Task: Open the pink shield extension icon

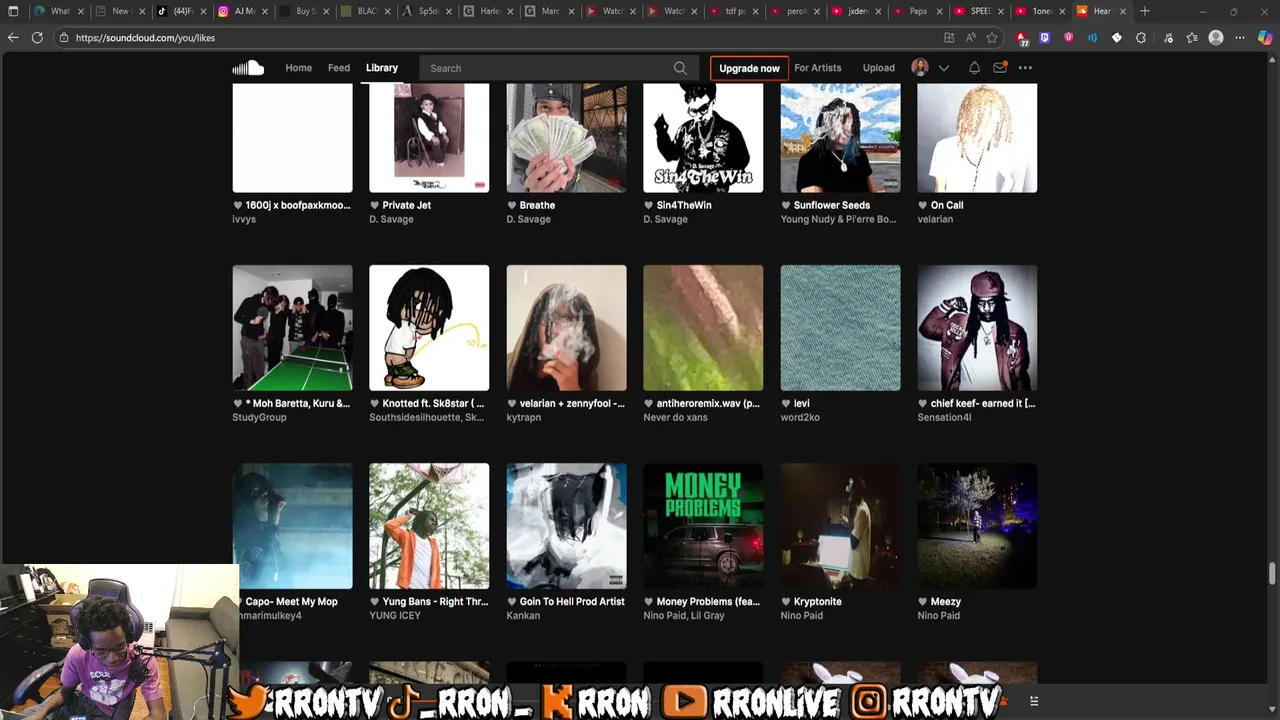Action: (1069, 37)
